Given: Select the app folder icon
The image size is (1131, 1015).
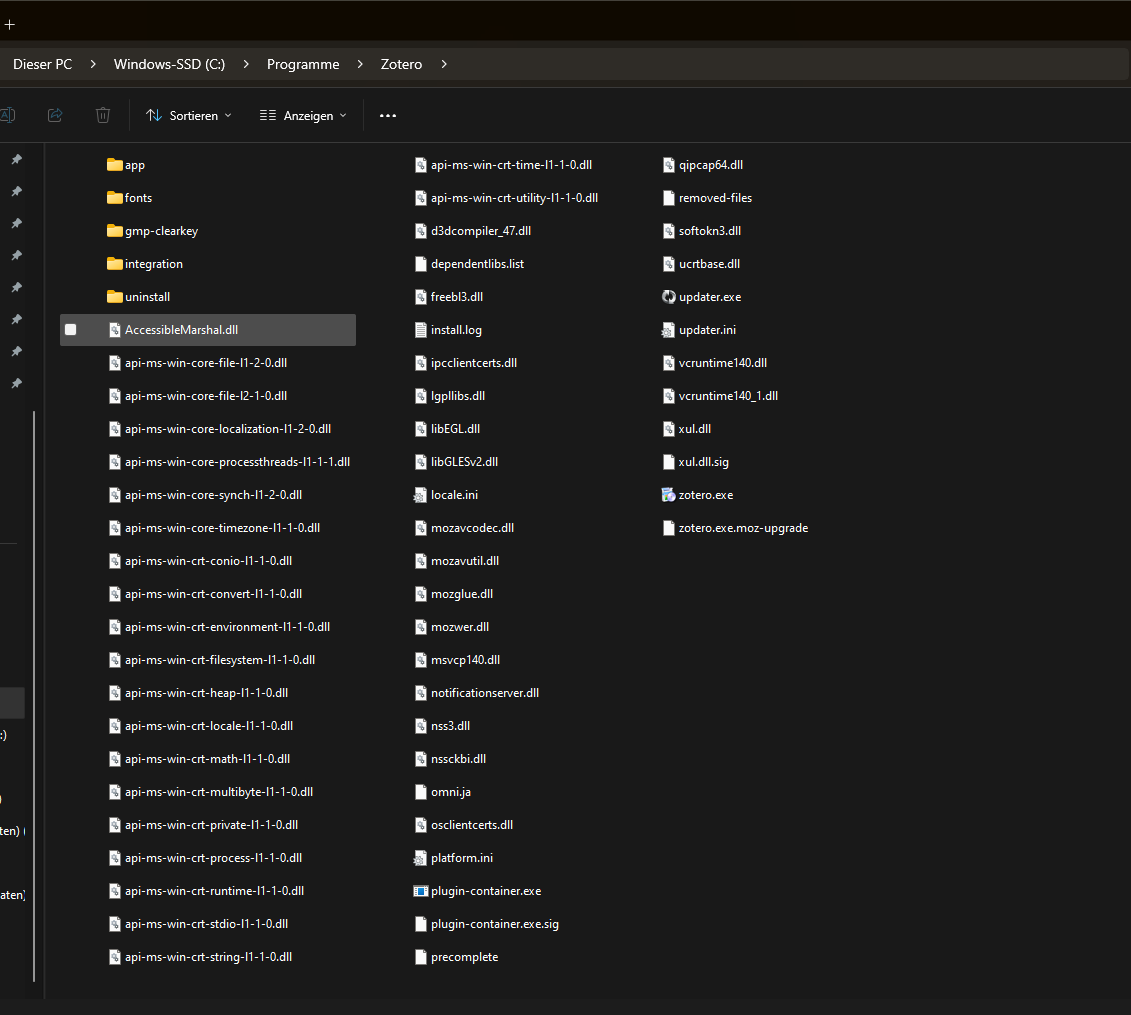Looking at the screenshot, I should tap(115, 164).
